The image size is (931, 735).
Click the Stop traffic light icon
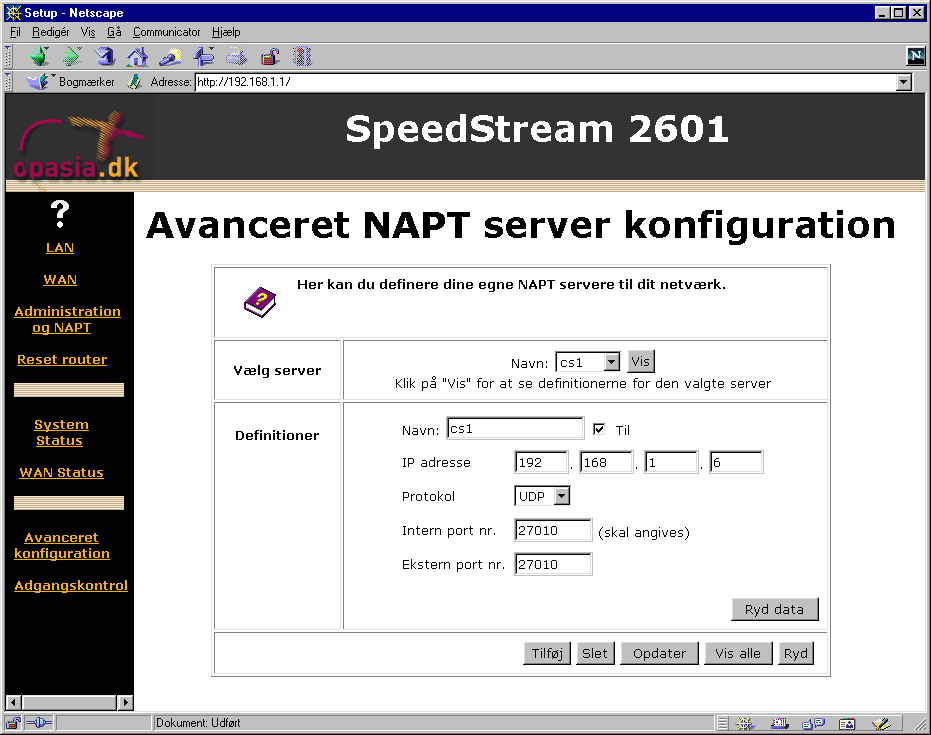pos(302,56)
